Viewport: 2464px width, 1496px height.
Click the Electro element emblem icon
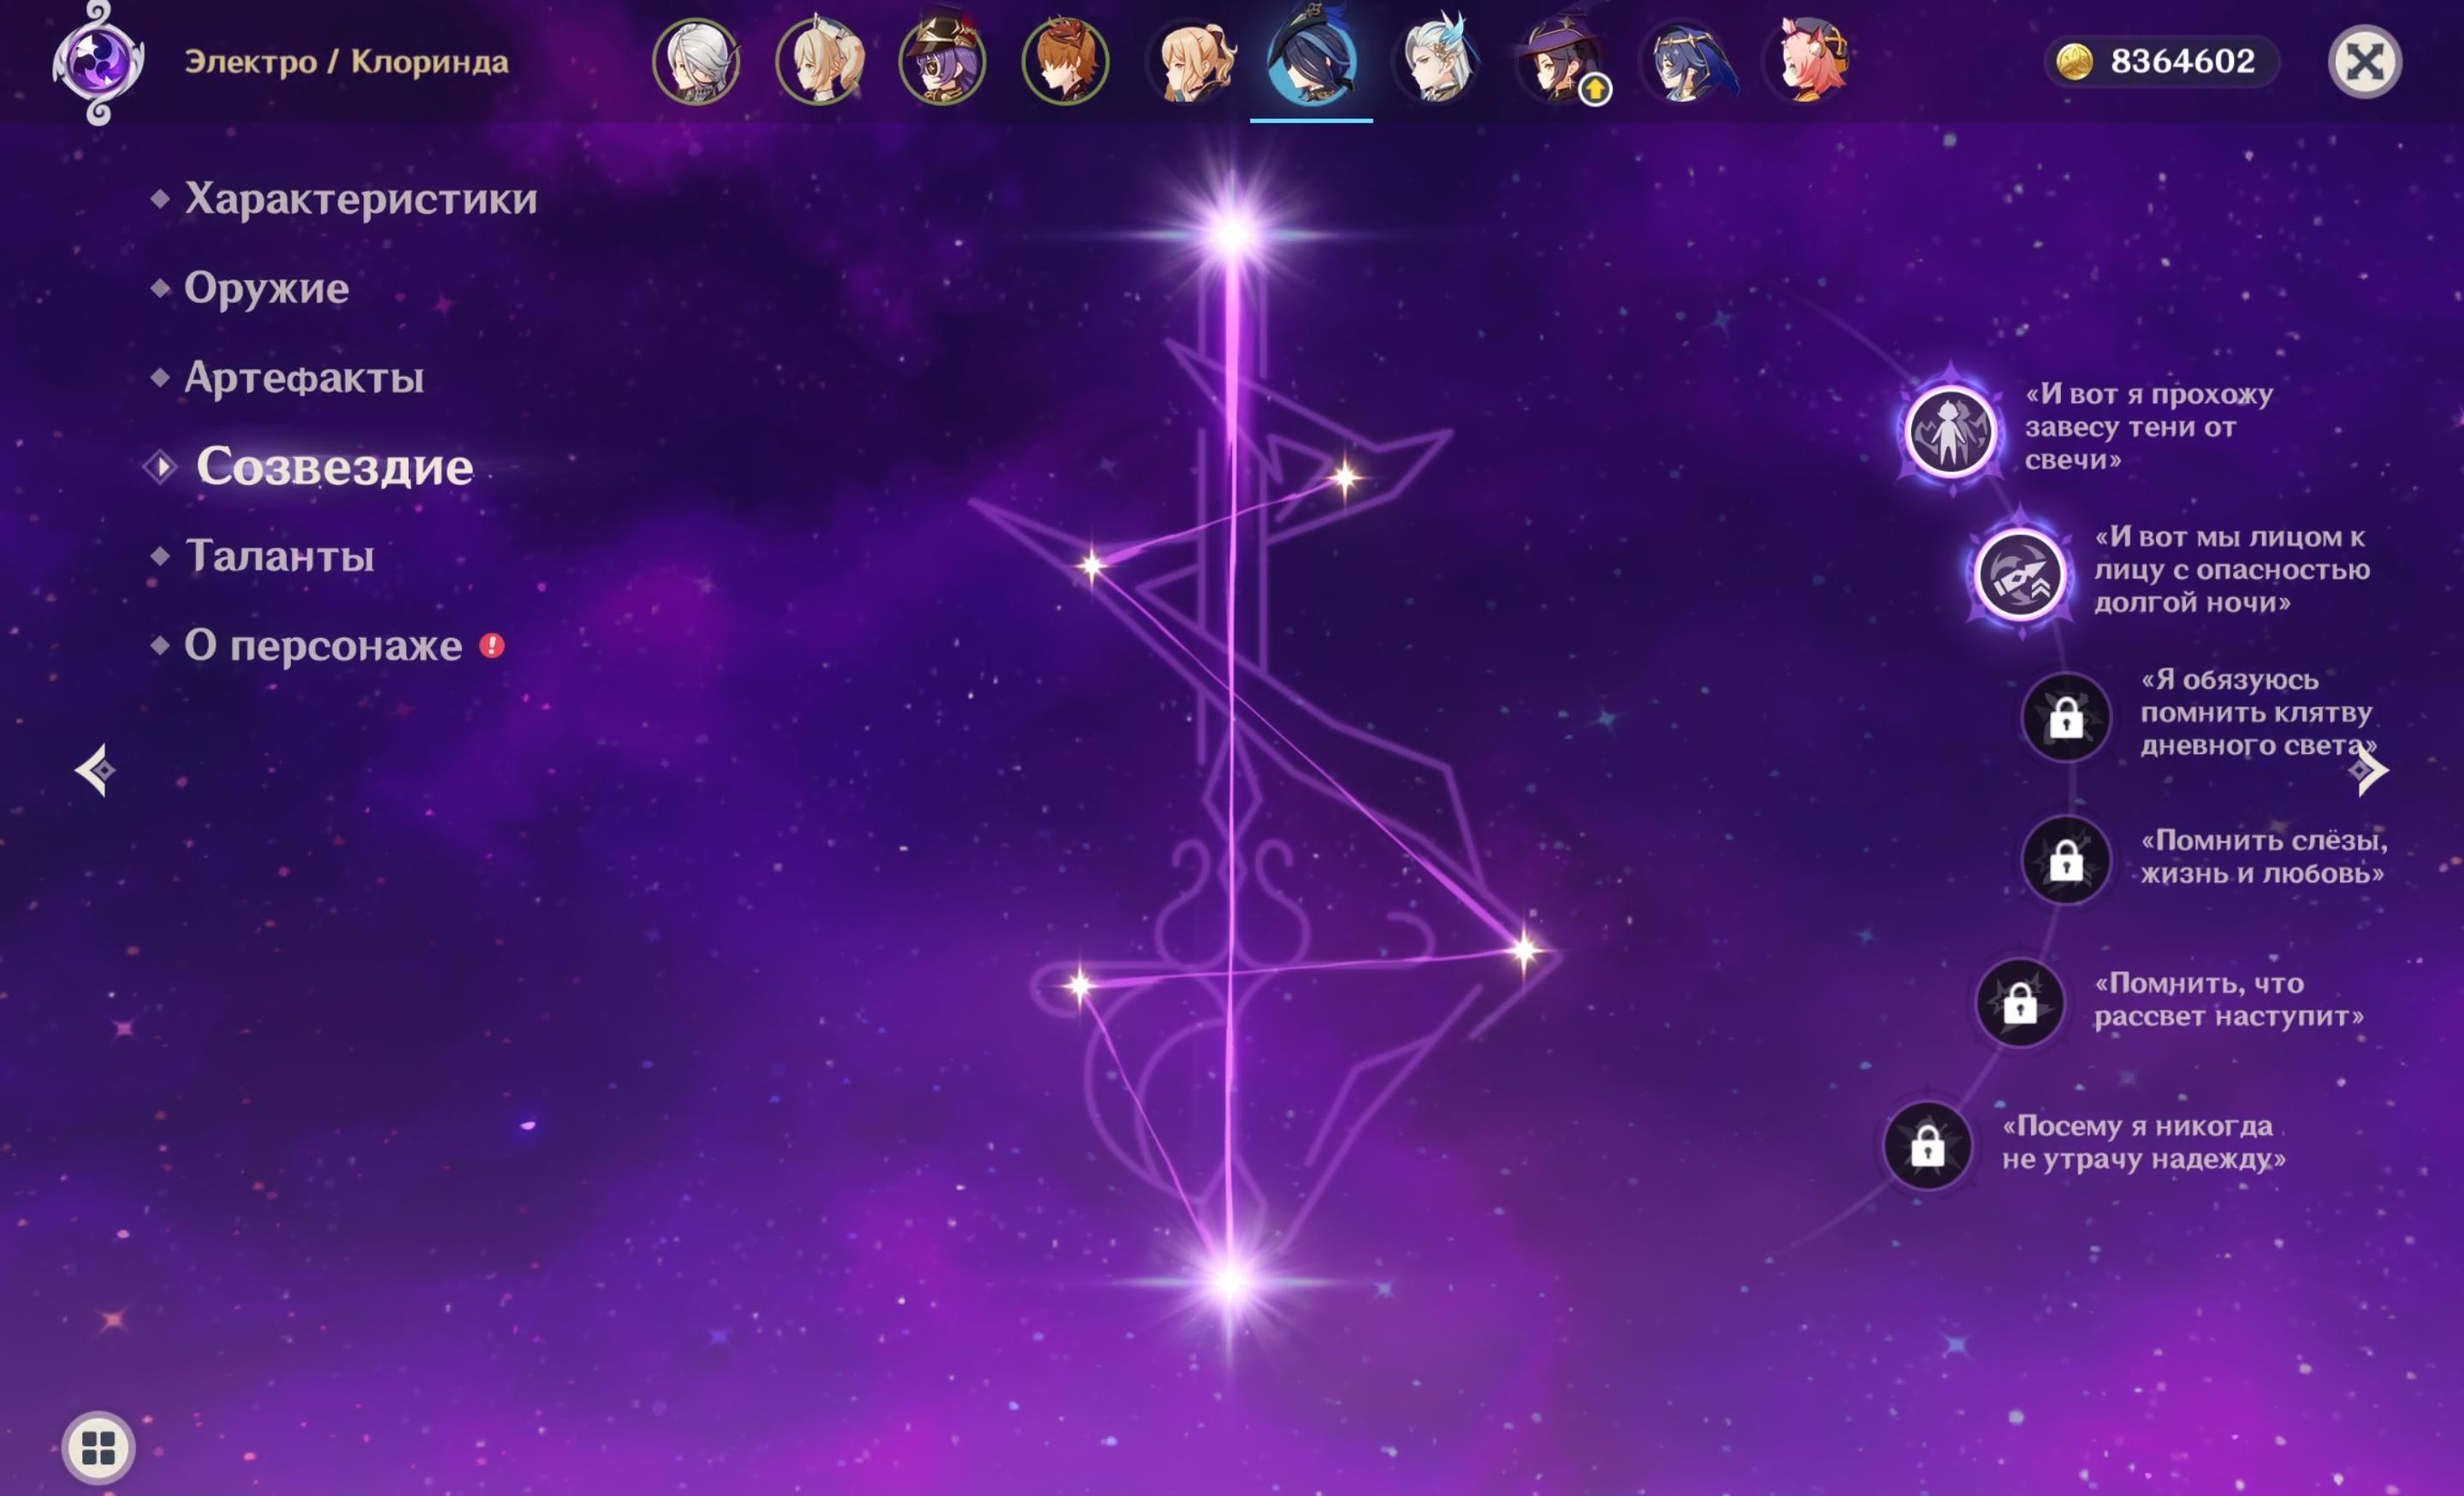[98, 62]
